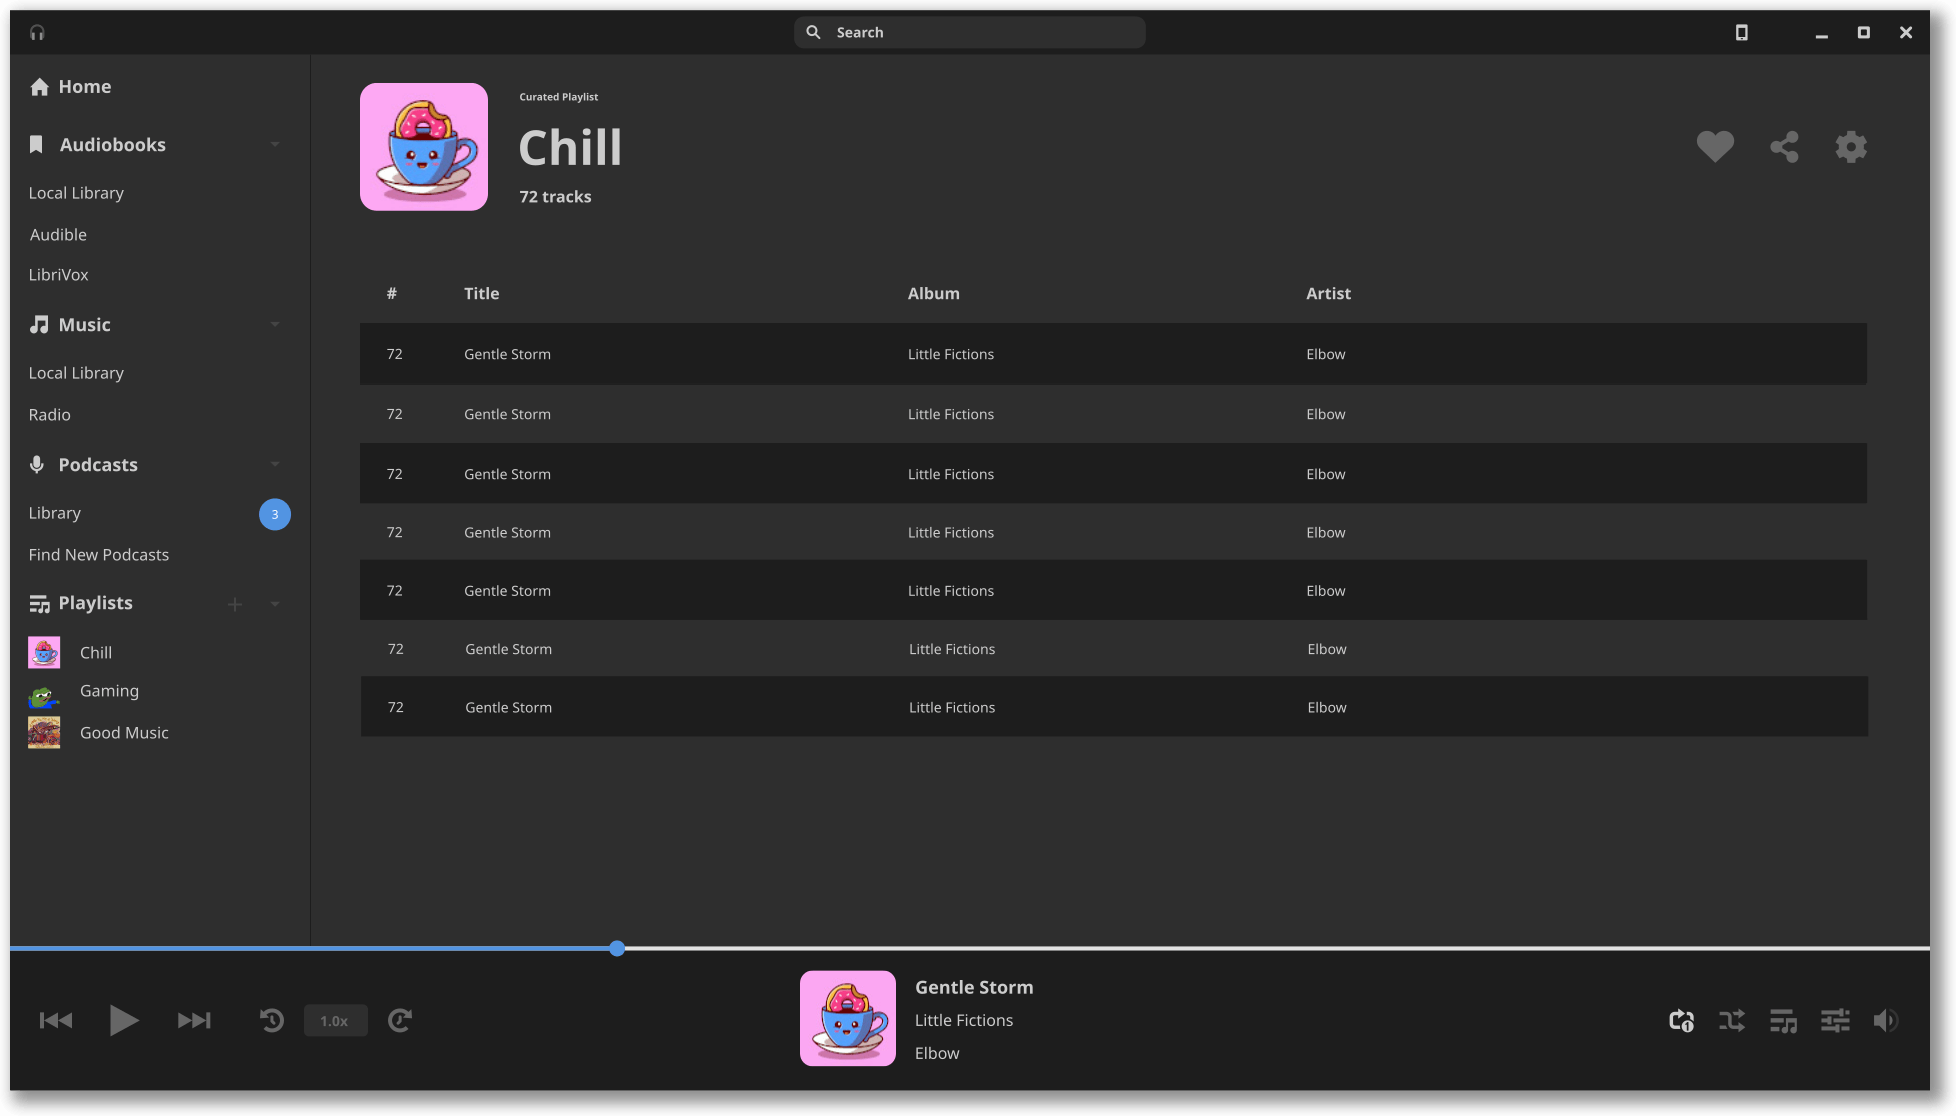Click the search input field
The height and width of the screenshot is (1116, 1956).
coord(970,32)
